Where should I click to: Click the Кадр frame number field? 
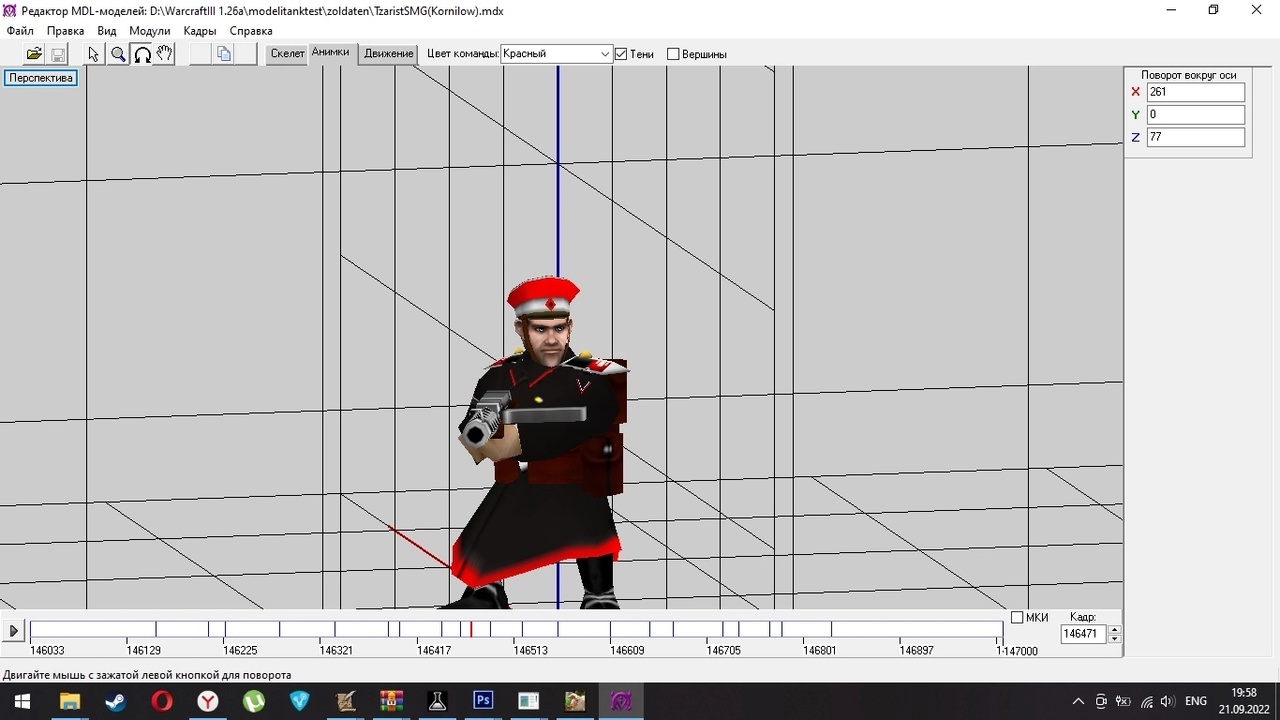(1084, 634)
